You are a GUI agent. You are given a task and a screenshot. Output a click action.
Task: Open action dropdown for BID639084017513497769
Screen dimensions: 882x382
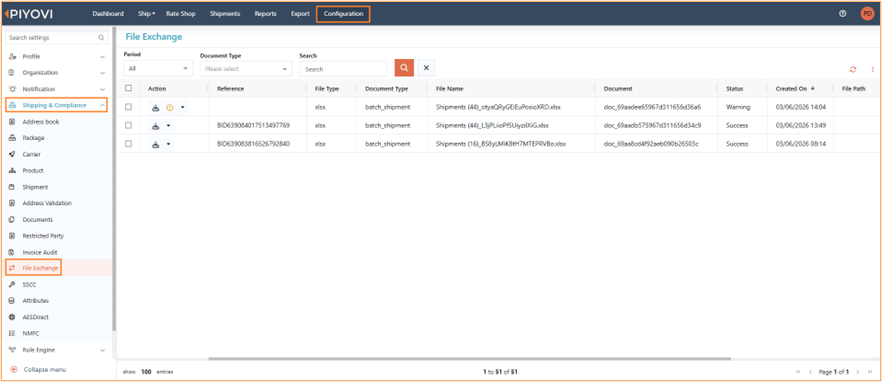(x=169, y=125)
